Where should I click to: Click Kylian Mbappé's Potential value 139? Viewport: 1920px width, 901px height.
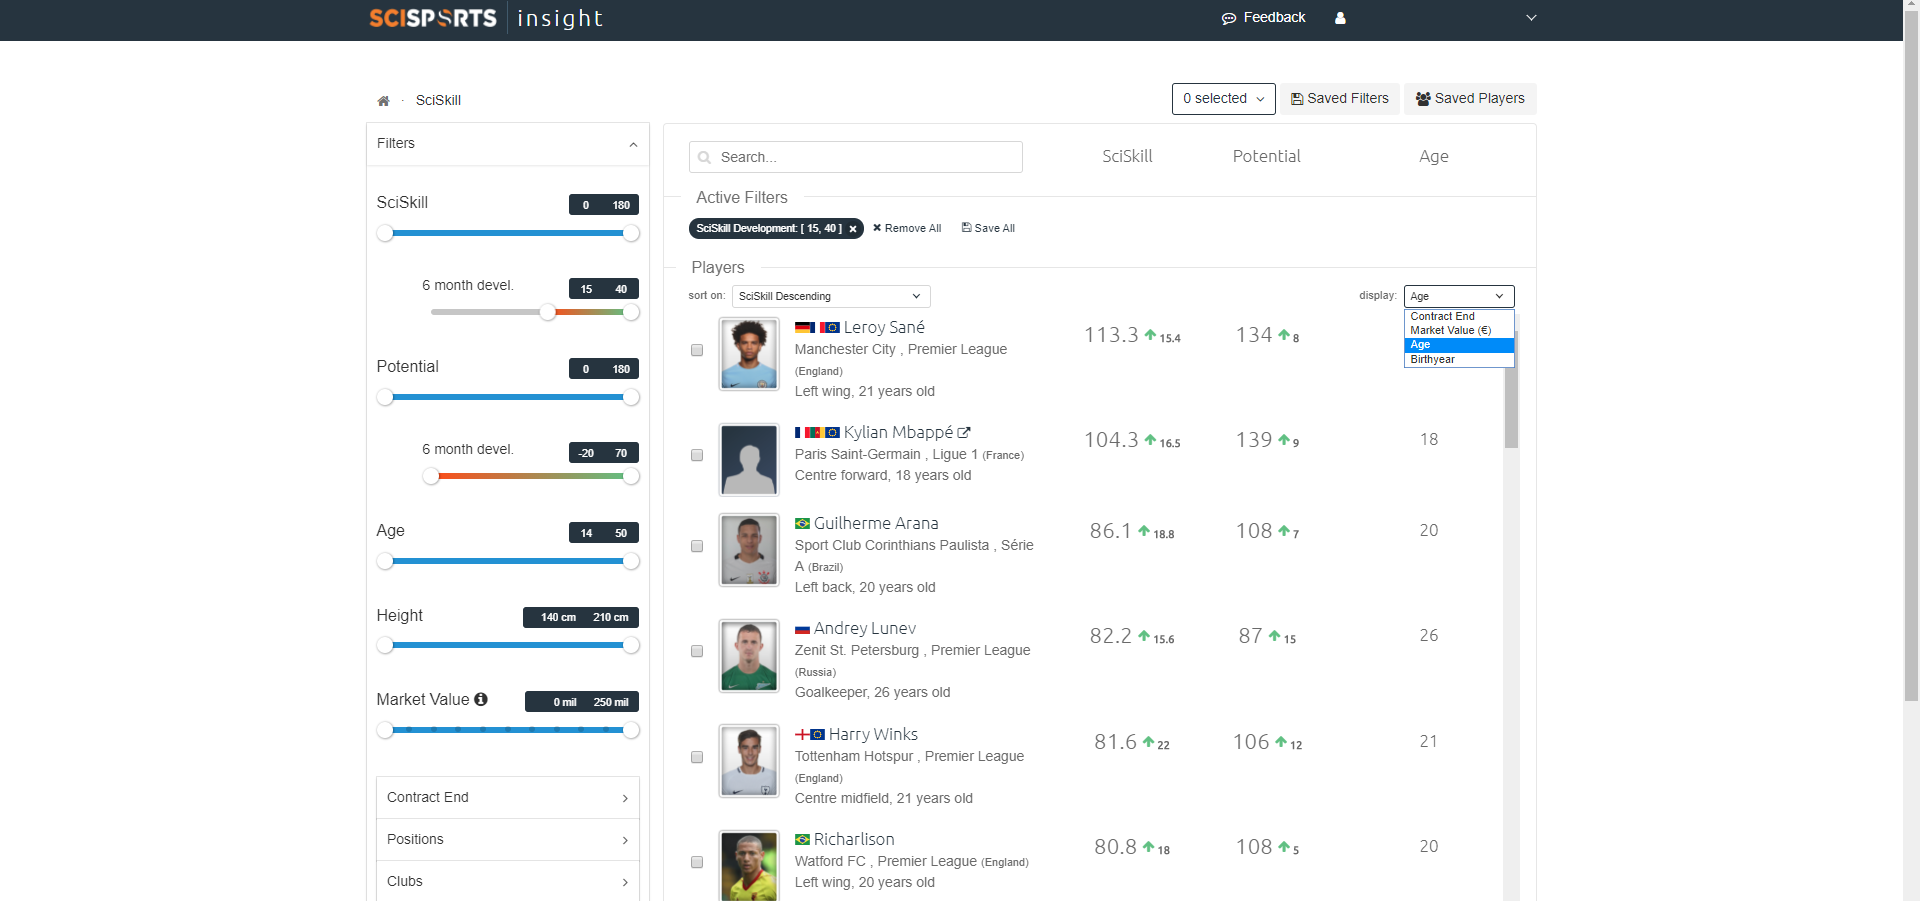(x=1254, y=440)
